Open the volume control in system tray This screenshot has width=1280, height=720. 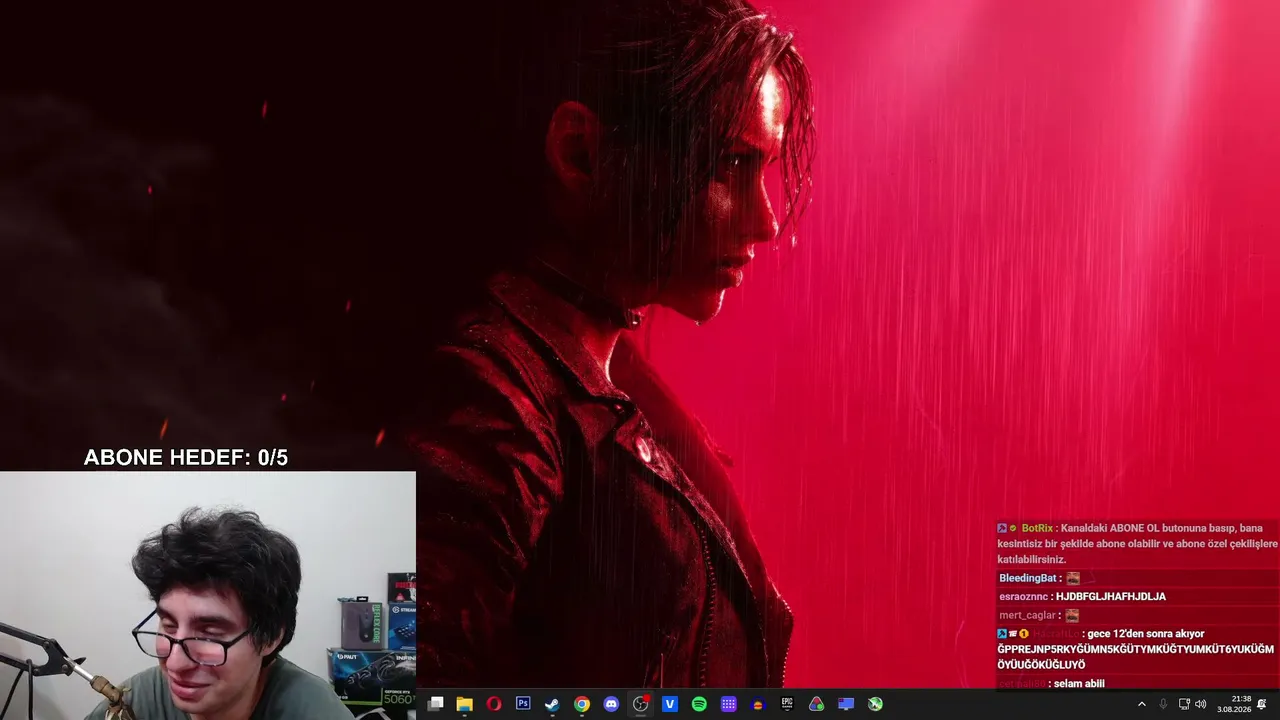[x=1201, y=704]
